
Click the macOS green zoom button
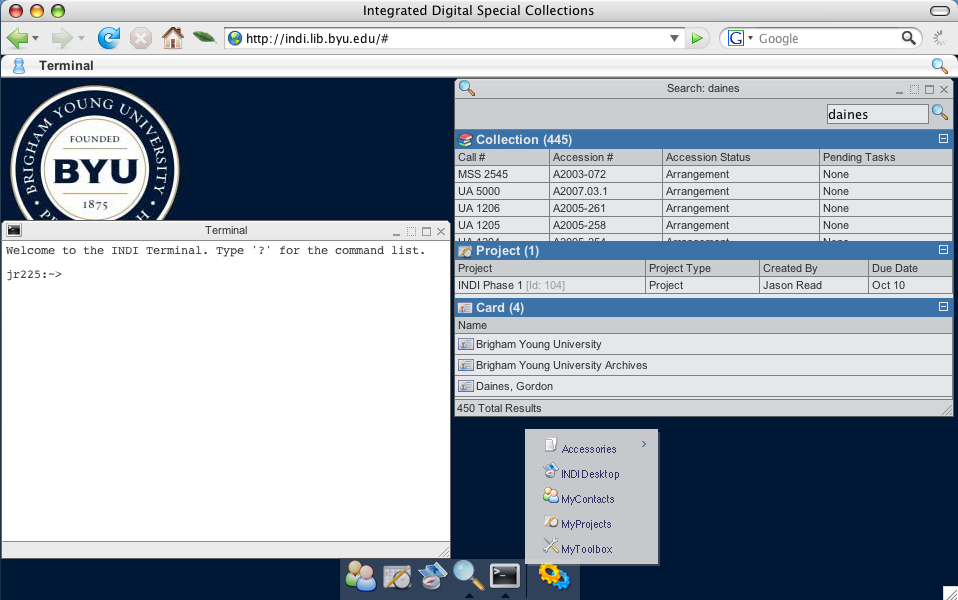point(57,10)
